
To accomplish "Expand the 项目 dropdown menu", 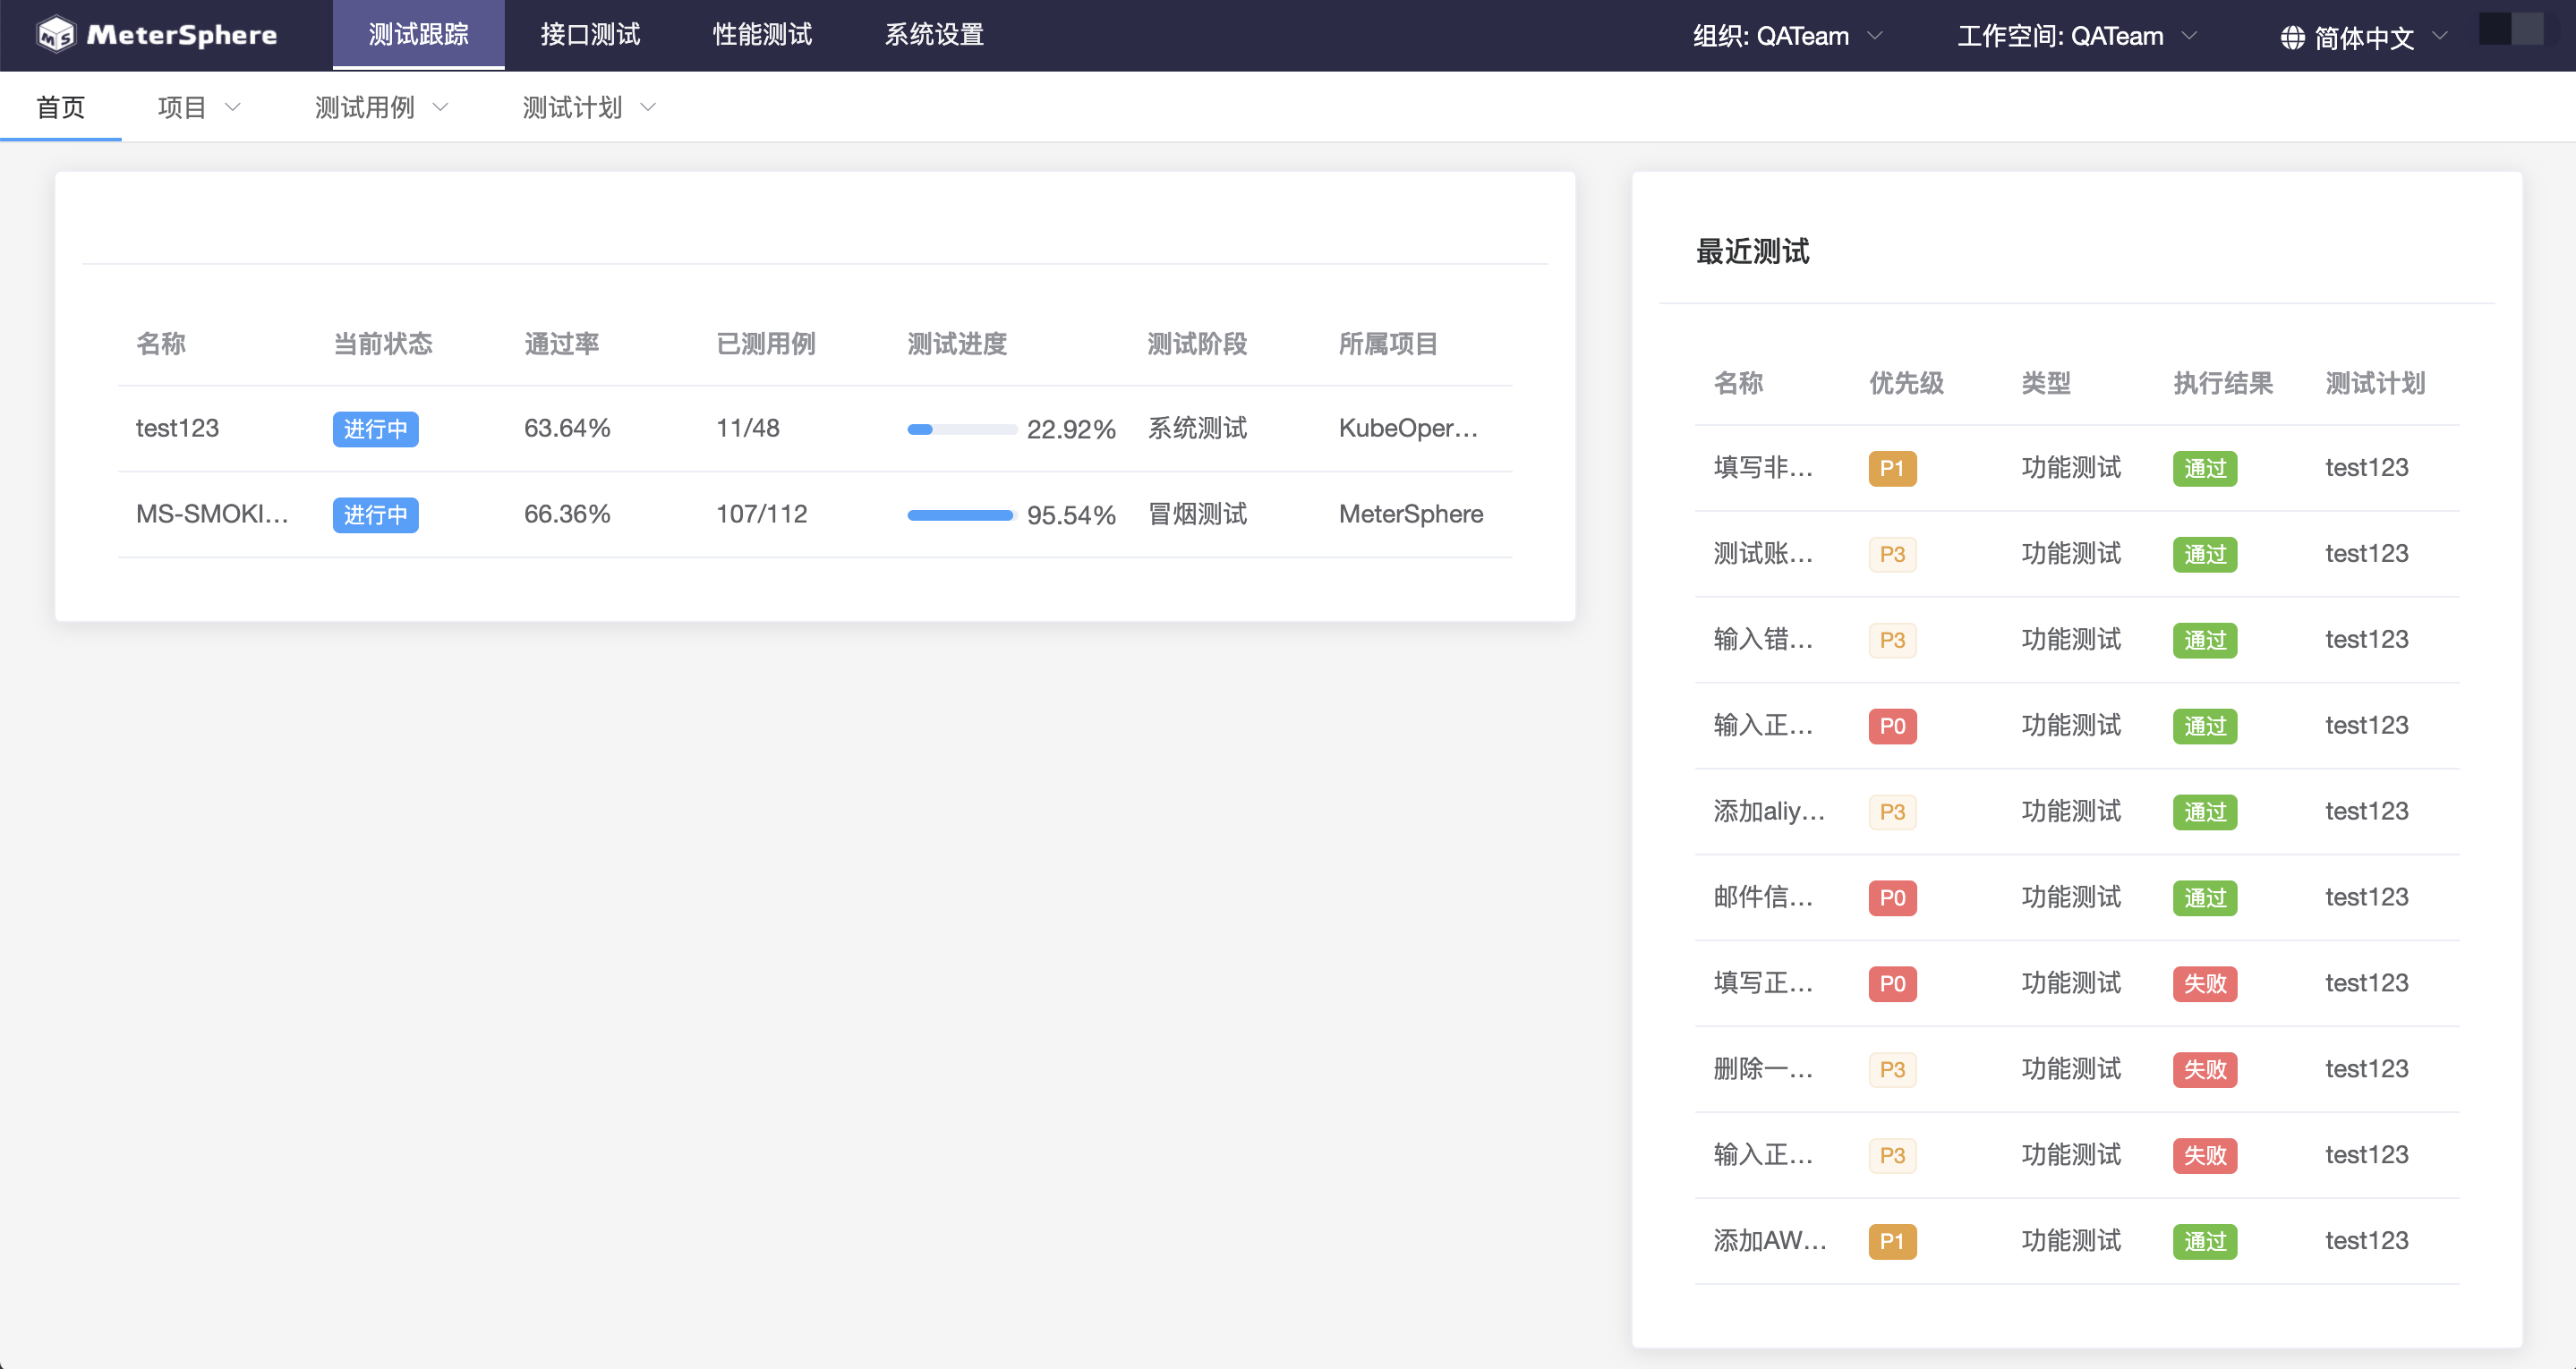I will click(199, 107).
